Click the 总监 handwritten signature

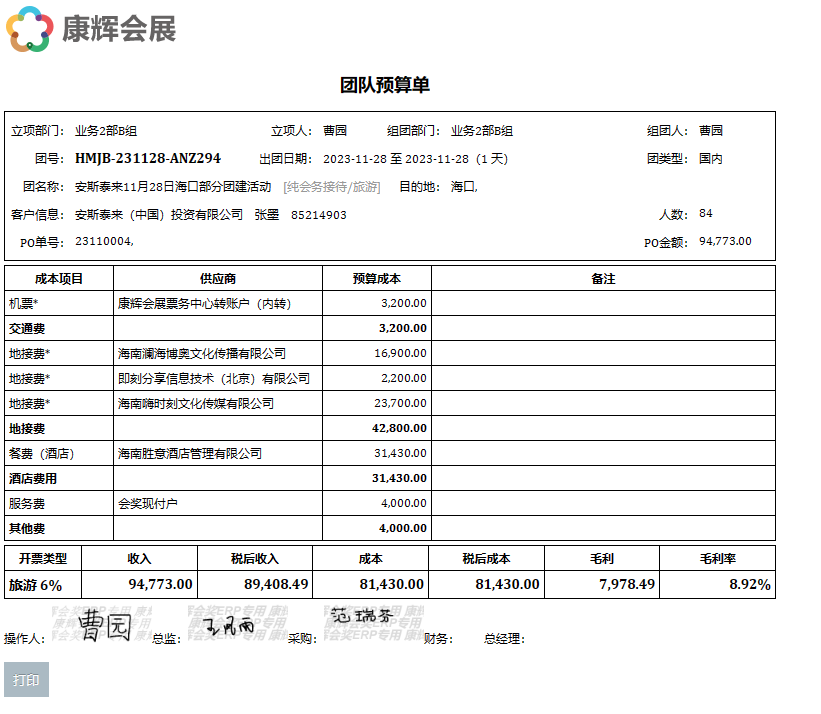tap(228, 627)
